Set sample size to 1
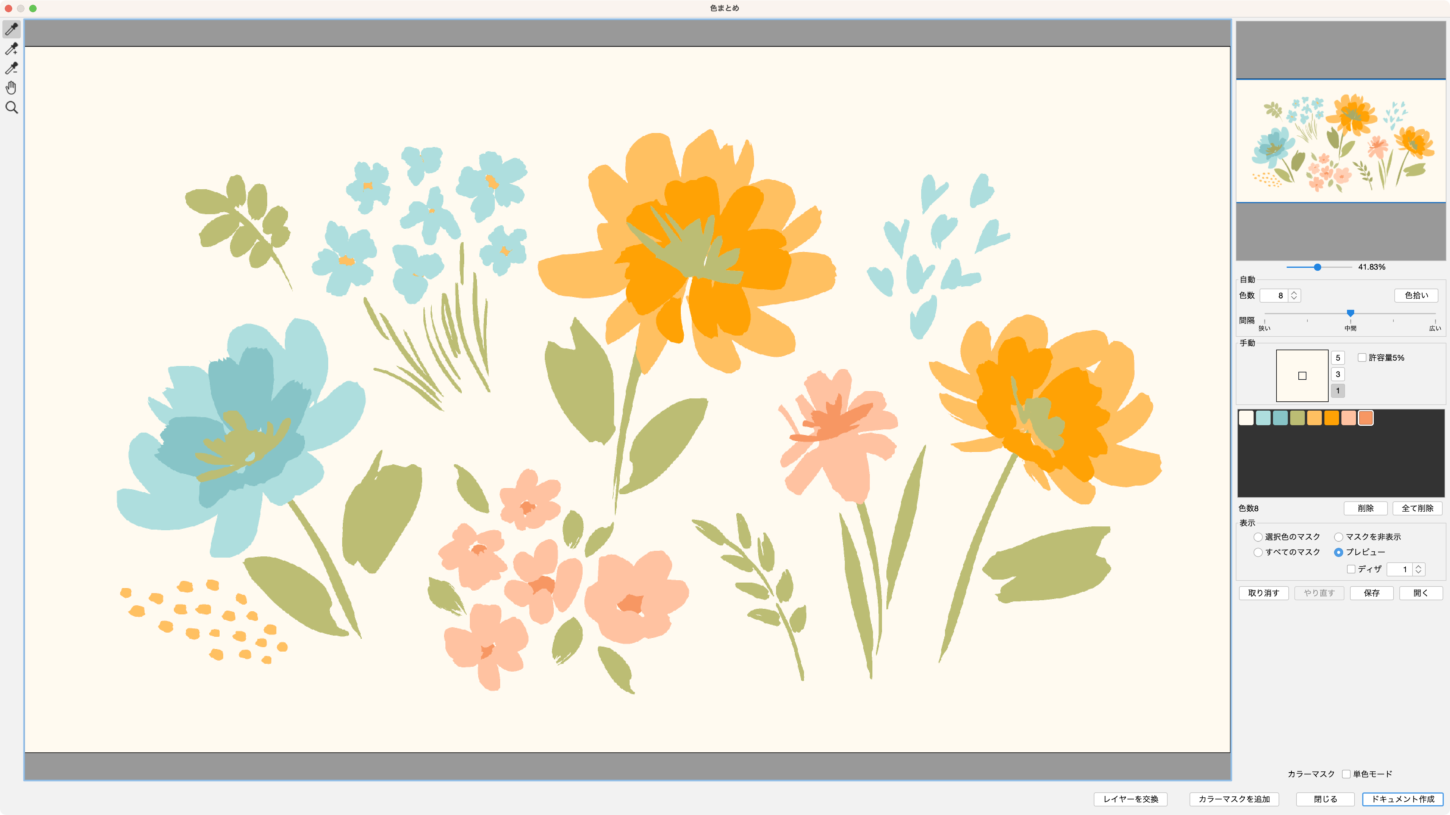Screen dimensions: 1450x815 pos(1338,390)
